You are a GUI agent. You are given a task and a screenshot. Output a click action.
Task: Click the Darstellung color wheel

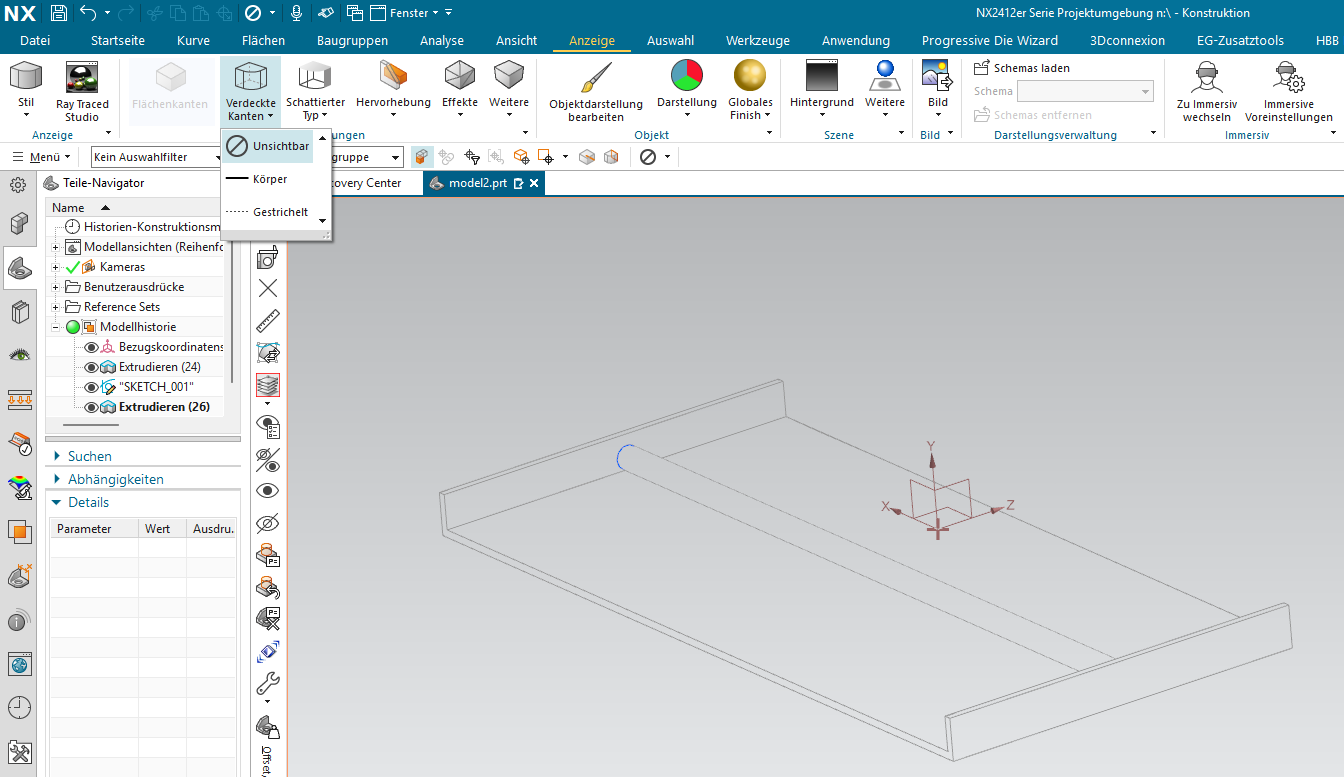click(x=686, y=76)
